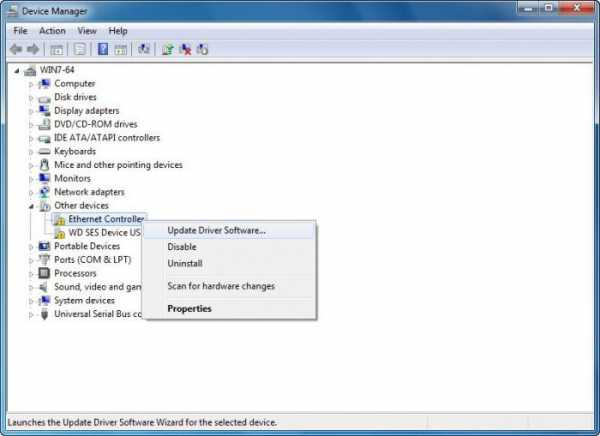
Task: Expand the Computer node arrow
Action: (x=31, y=85)
